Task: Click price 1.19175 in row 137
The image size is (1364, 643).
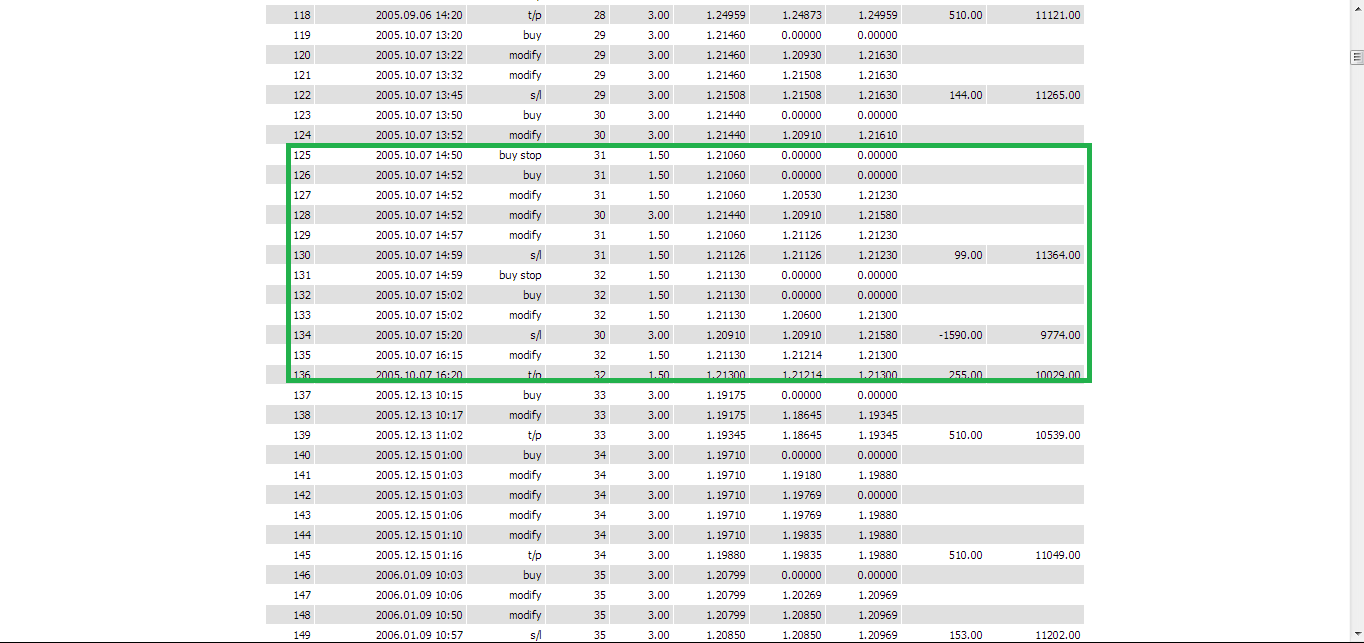Action: 724,395
